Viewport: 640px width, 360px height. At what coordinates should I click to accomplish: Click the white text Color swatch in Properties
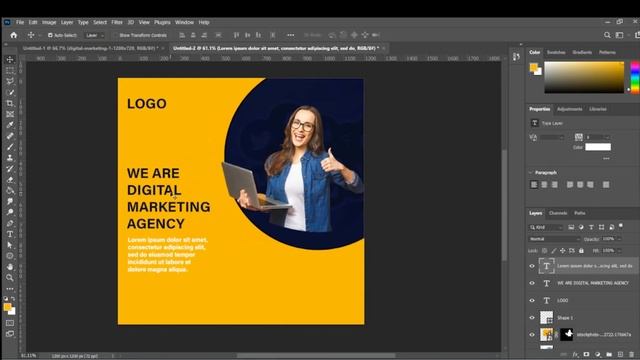[x=598, y=147]
